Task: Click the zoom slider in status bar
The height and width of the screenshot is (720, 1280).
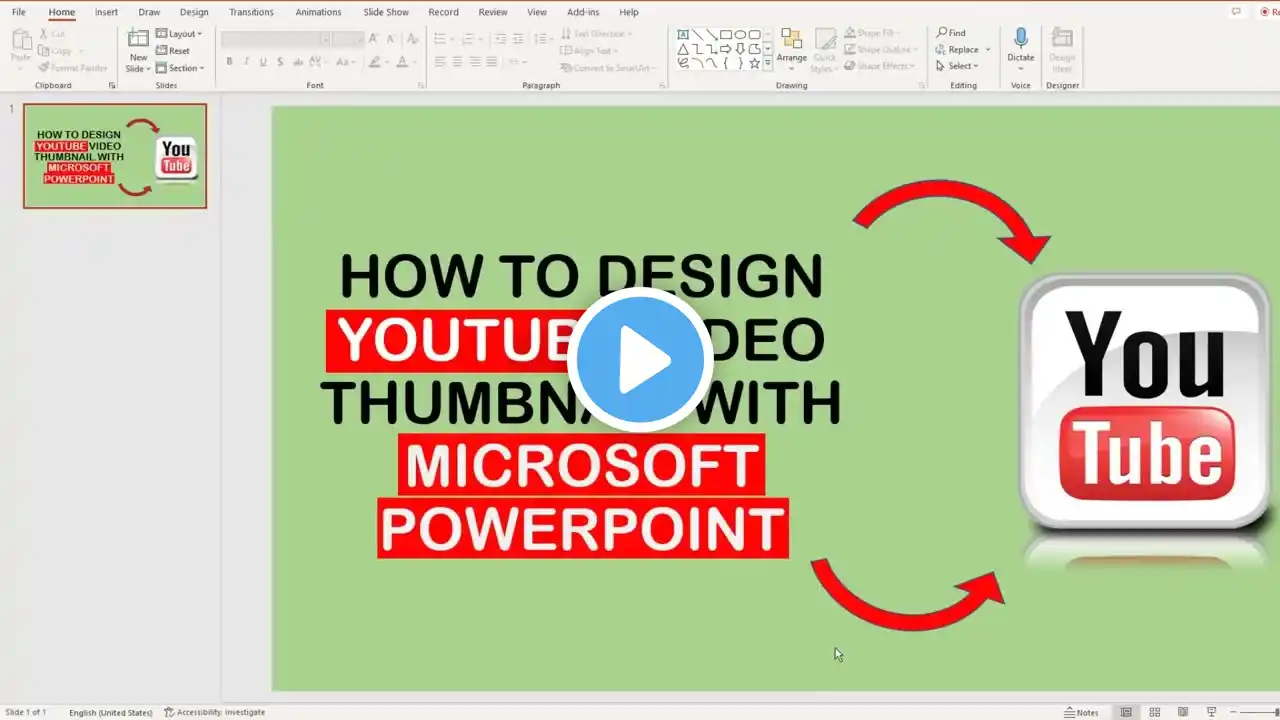Action: 1258,712
